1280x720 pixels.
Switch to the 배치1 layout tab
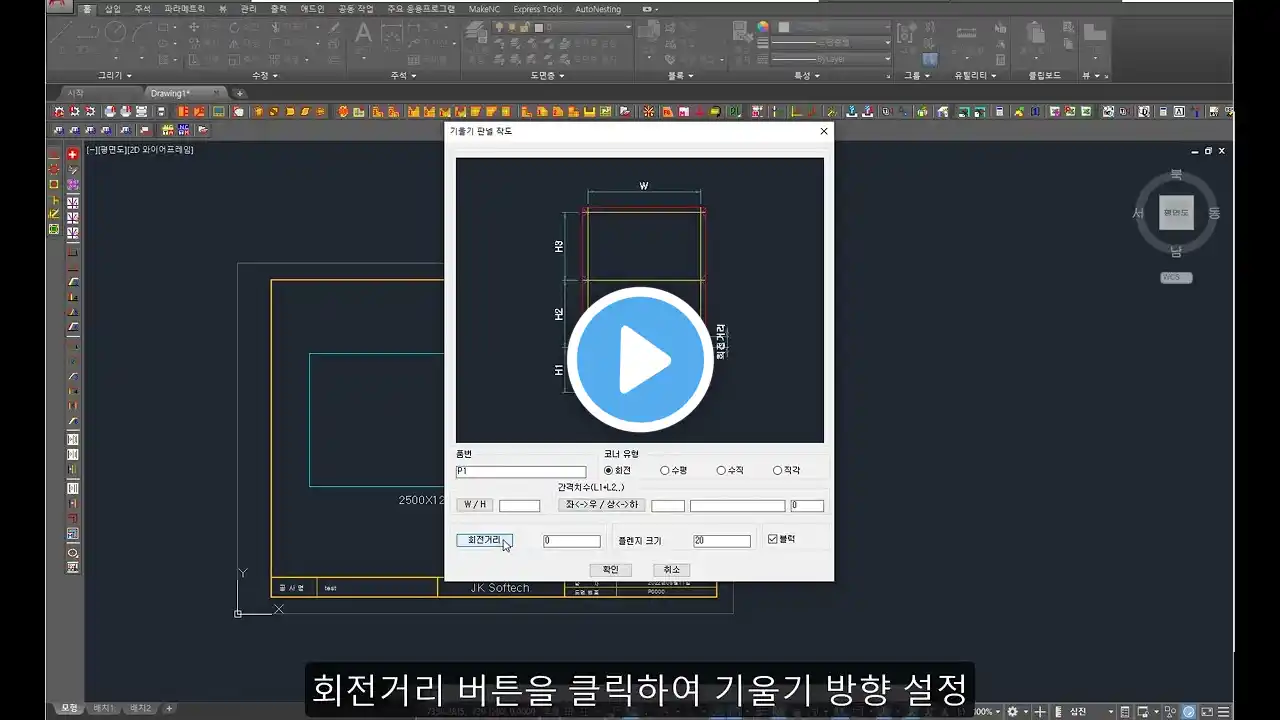(x=103, y=708)
